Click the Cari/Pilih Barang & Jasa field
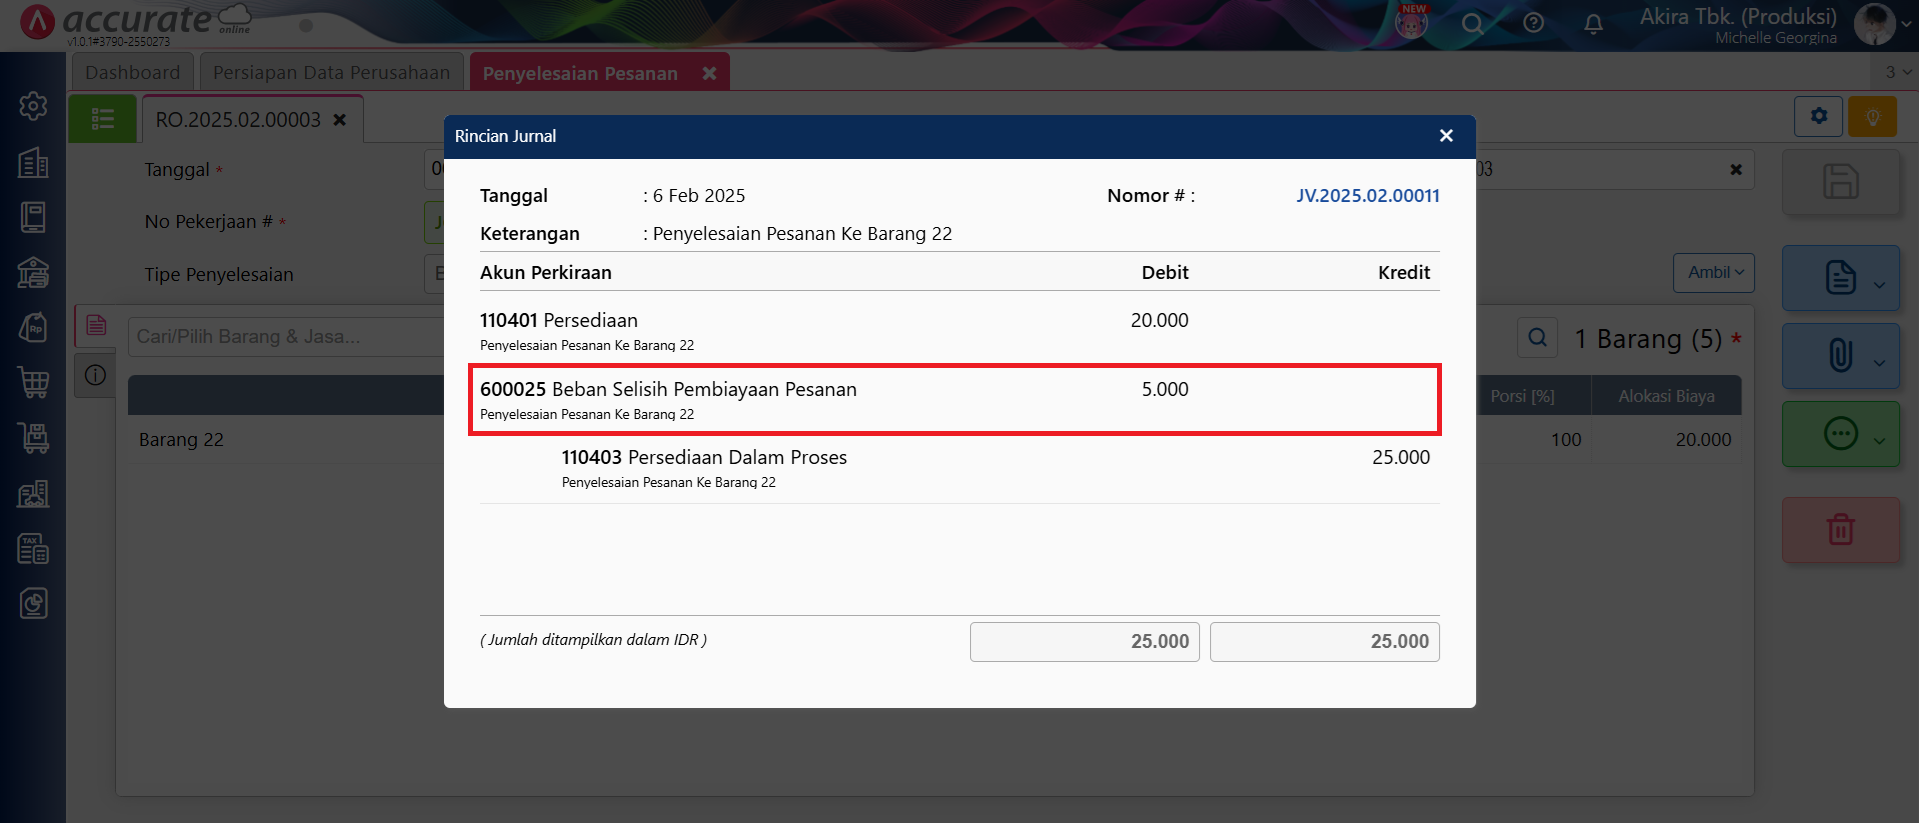This screenshot has width=1919, height=823. [x=285, y=337]
